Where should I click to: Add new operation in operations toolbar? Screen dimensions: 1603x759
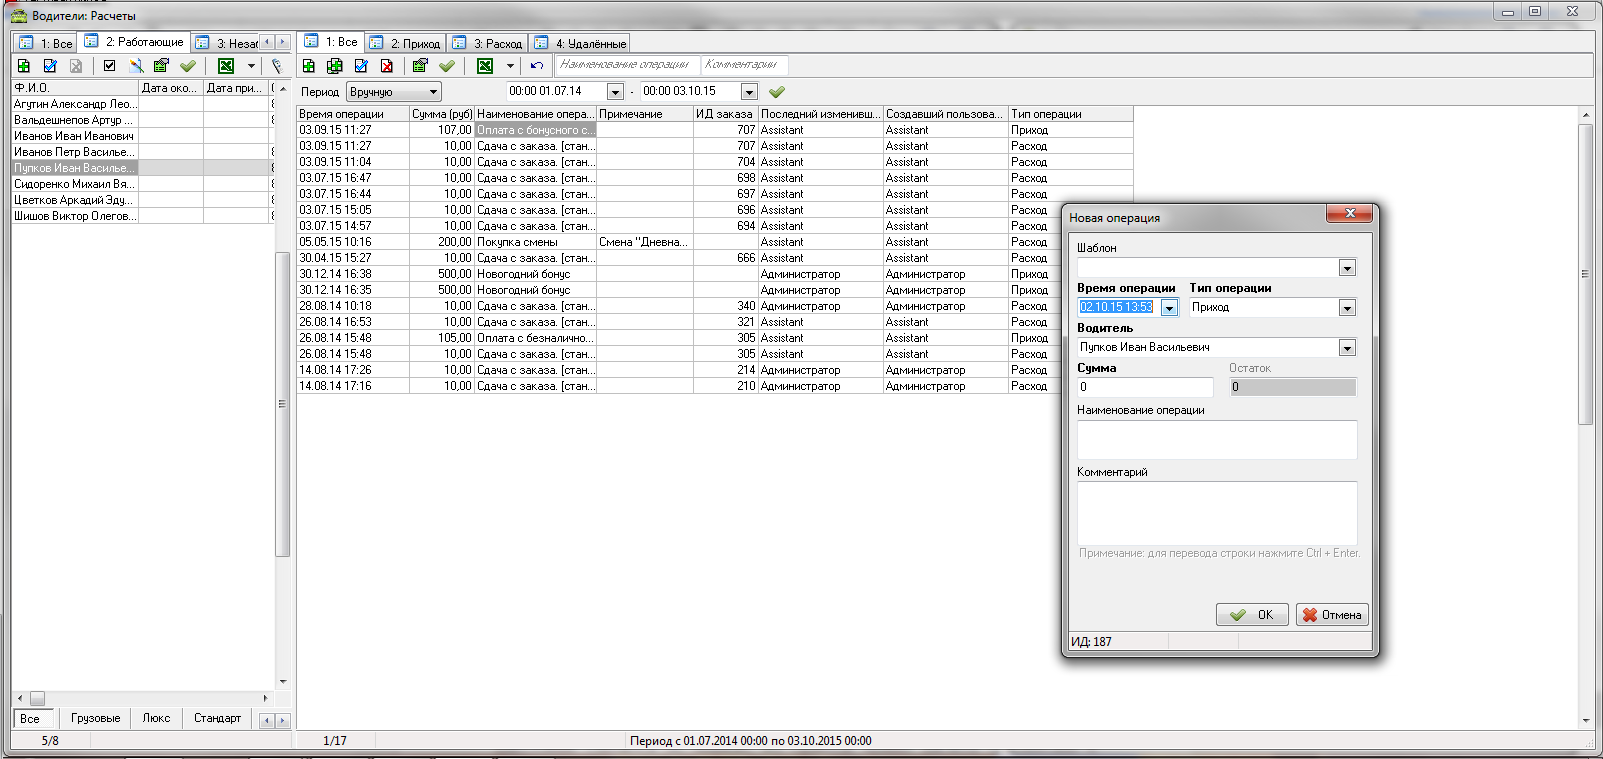click(309, 66)
